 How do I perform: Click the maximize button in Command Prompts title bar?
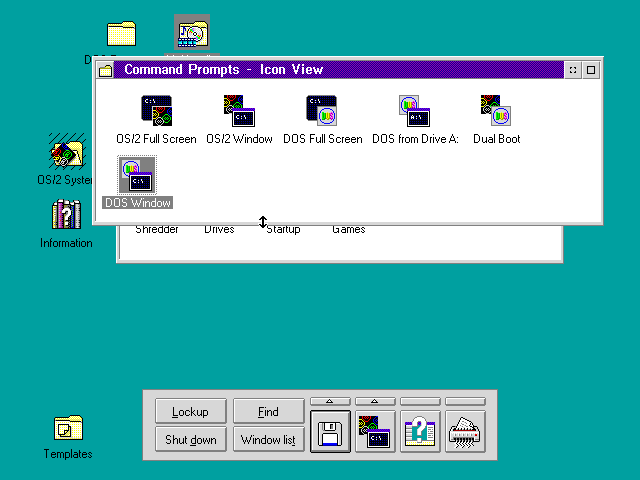tap(591, 70)
